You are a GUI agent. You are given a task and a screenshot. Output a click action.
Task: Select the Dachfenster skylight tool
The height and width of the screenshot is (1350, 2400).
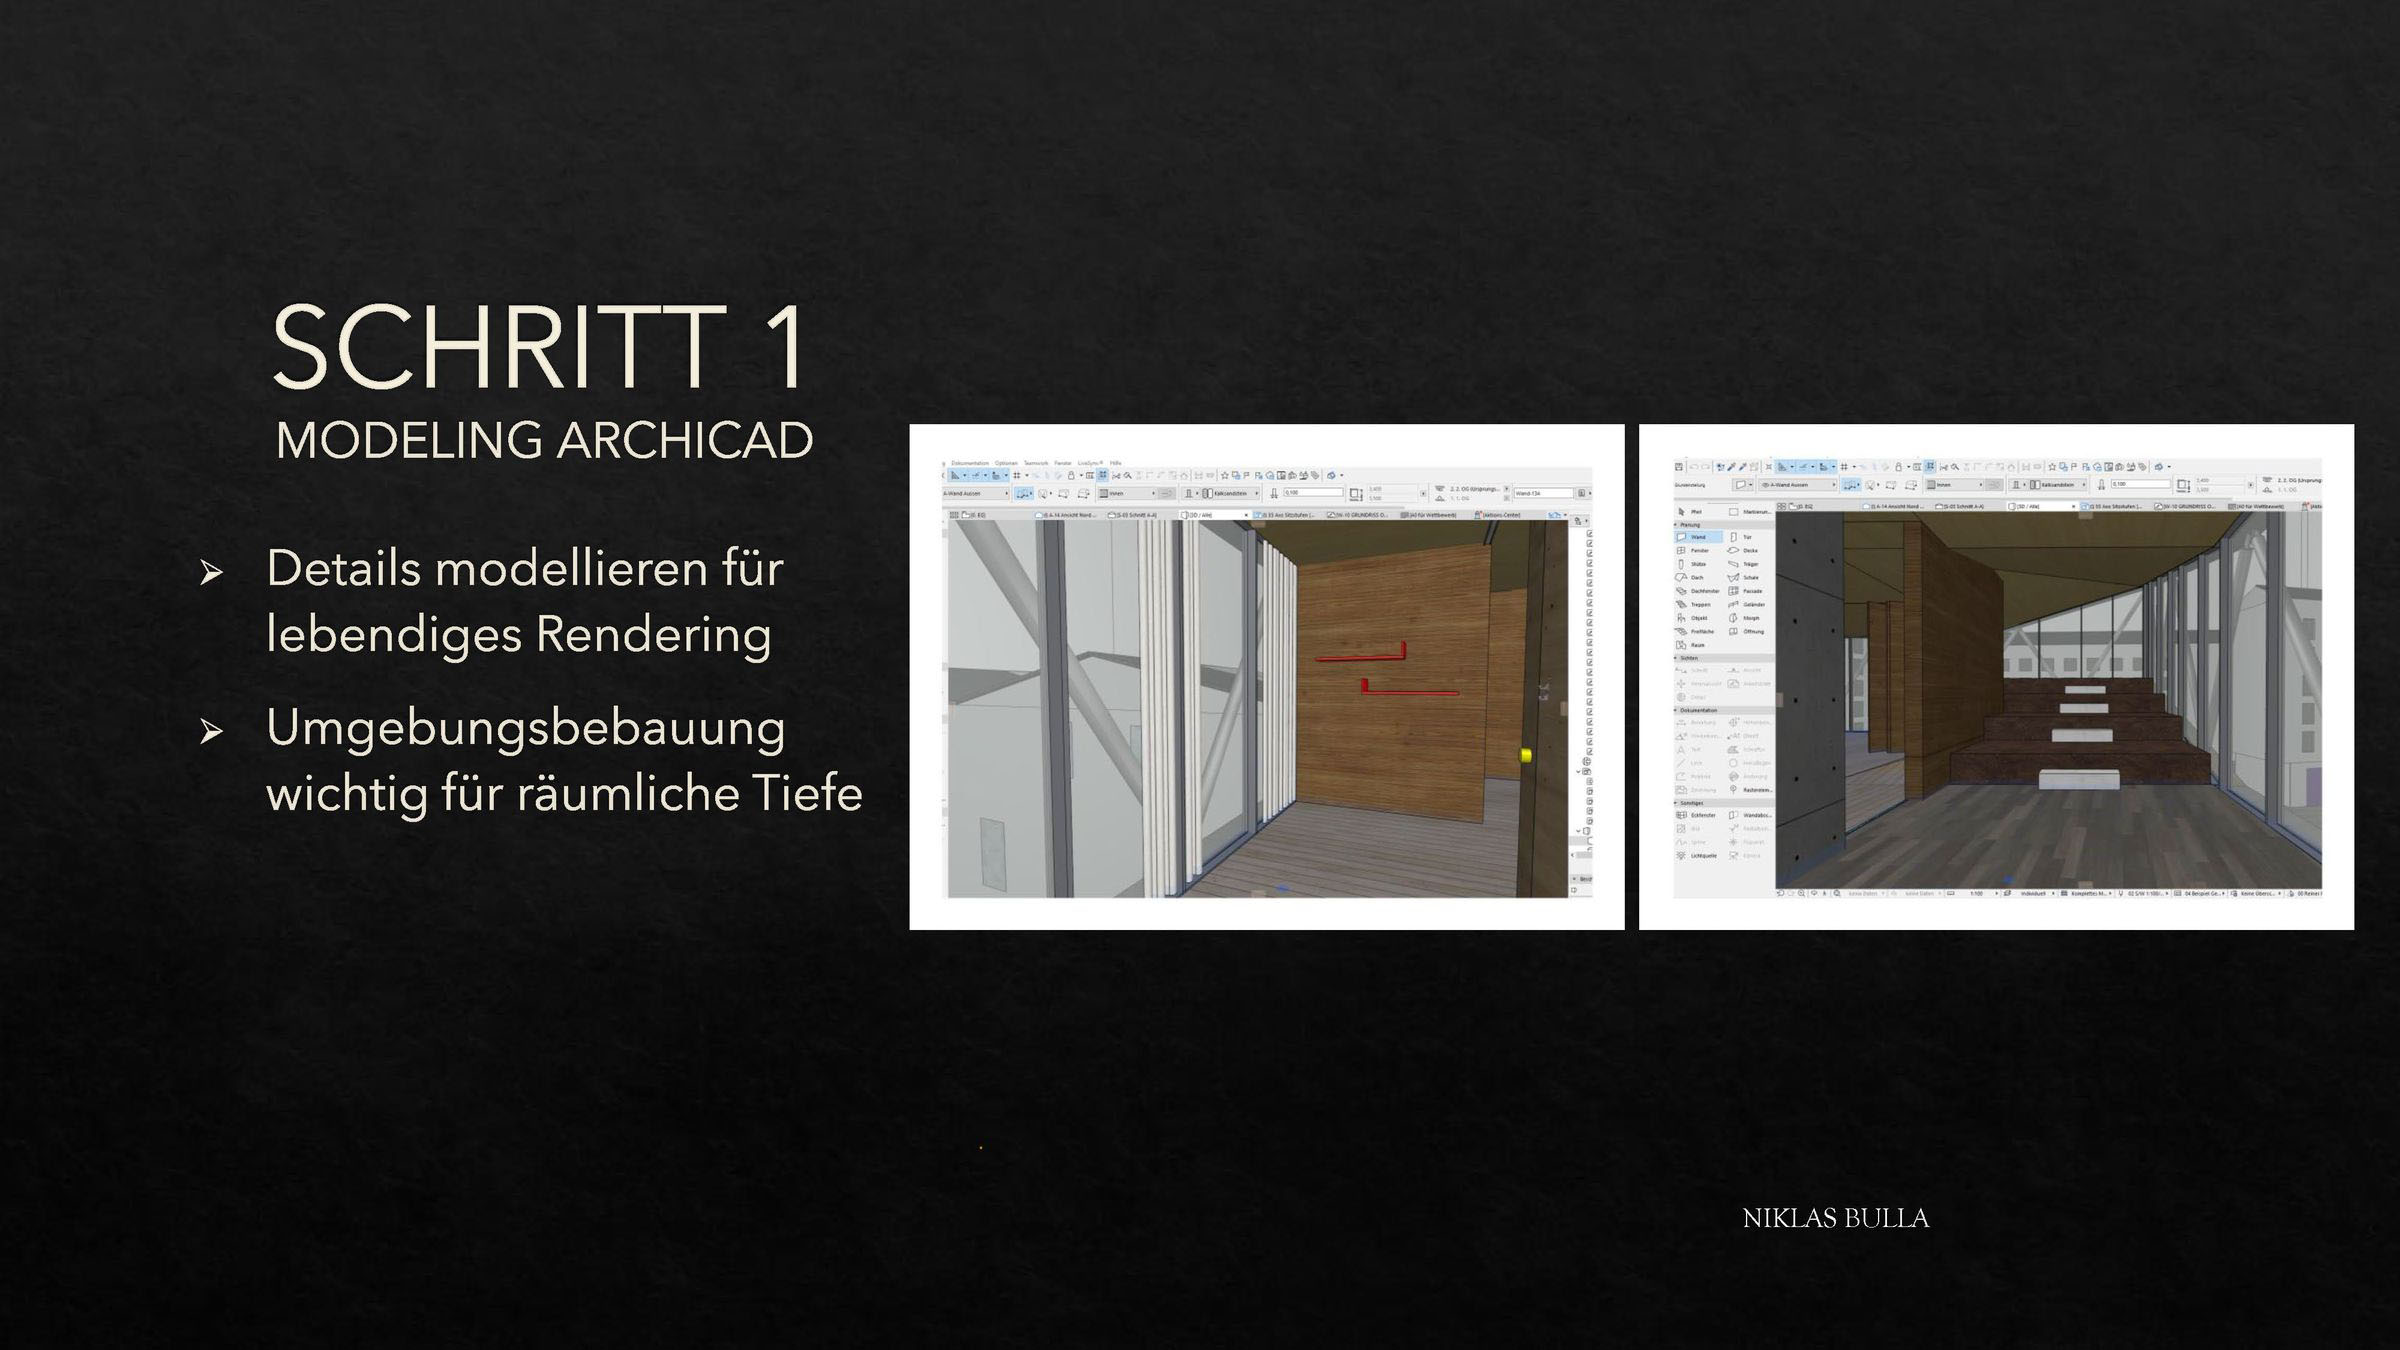(1699, 591)
